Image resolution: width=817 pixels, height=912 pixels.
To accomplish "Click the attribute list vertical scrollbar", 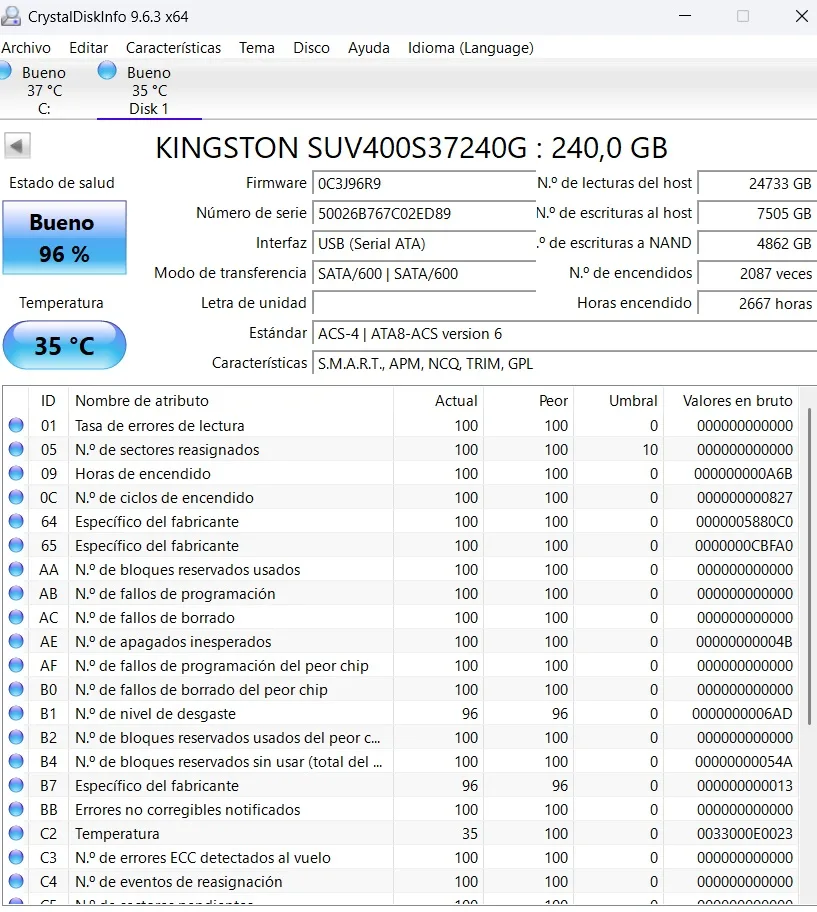I will coord(809,567).
